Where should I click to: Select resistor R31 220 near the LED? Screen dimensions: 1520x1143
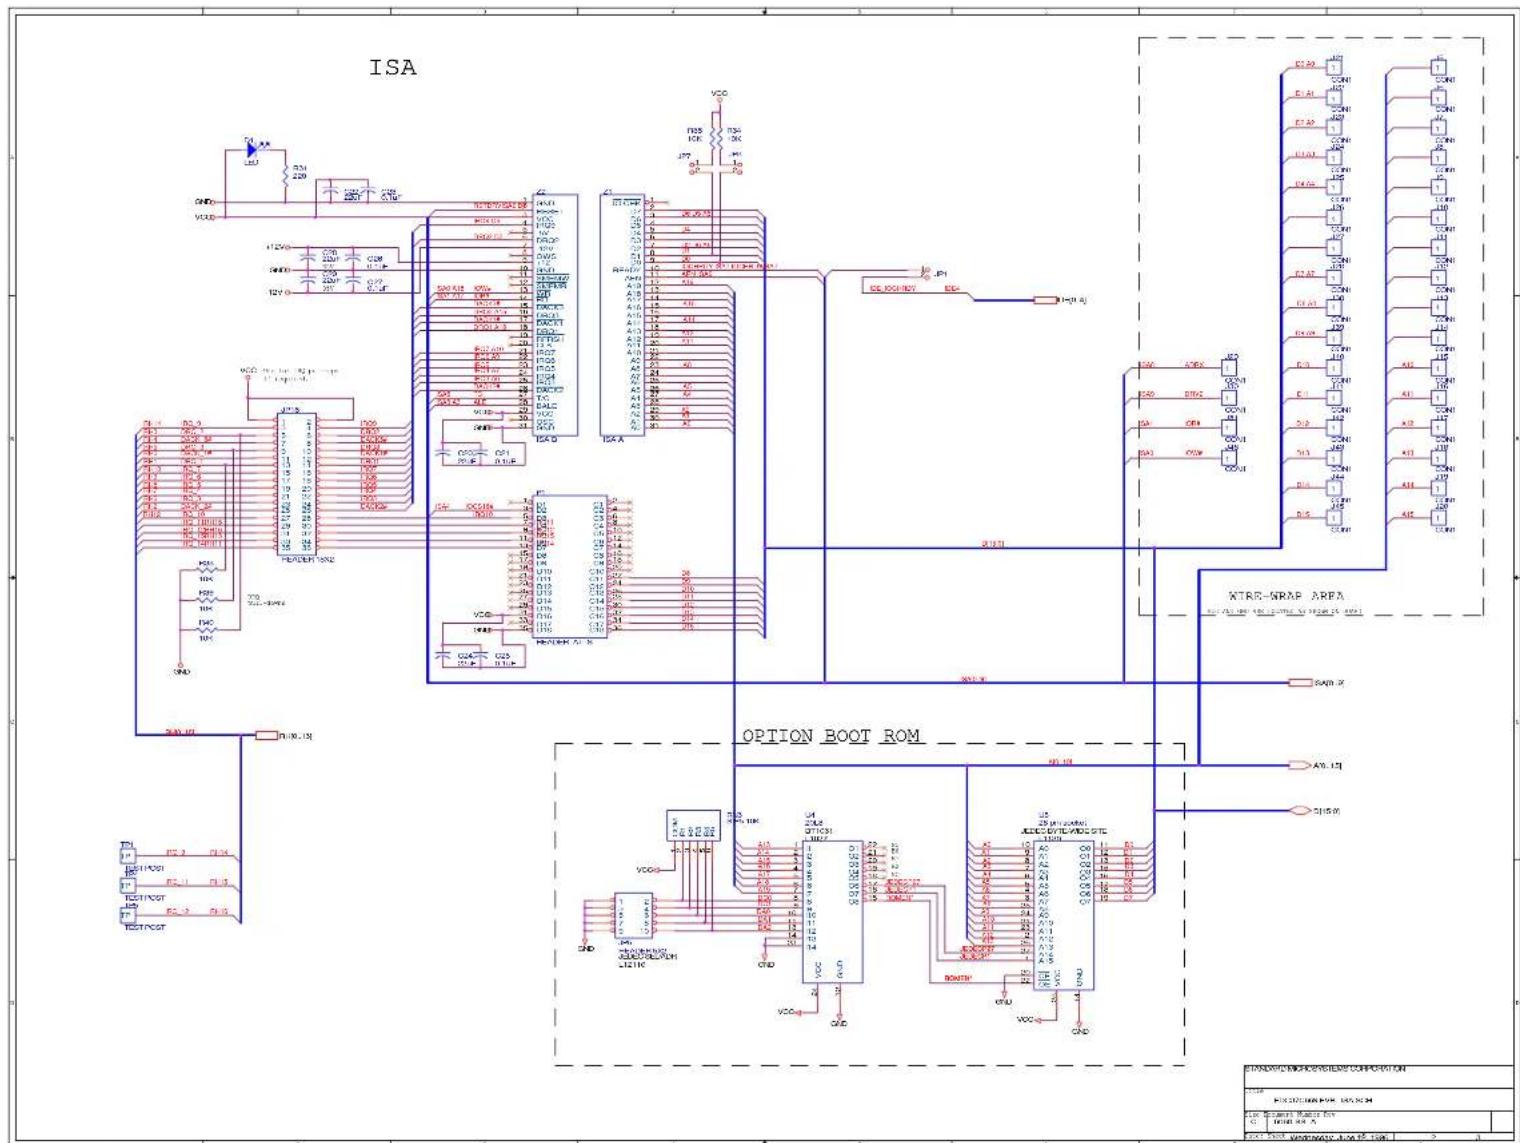[x=288, y=174]
